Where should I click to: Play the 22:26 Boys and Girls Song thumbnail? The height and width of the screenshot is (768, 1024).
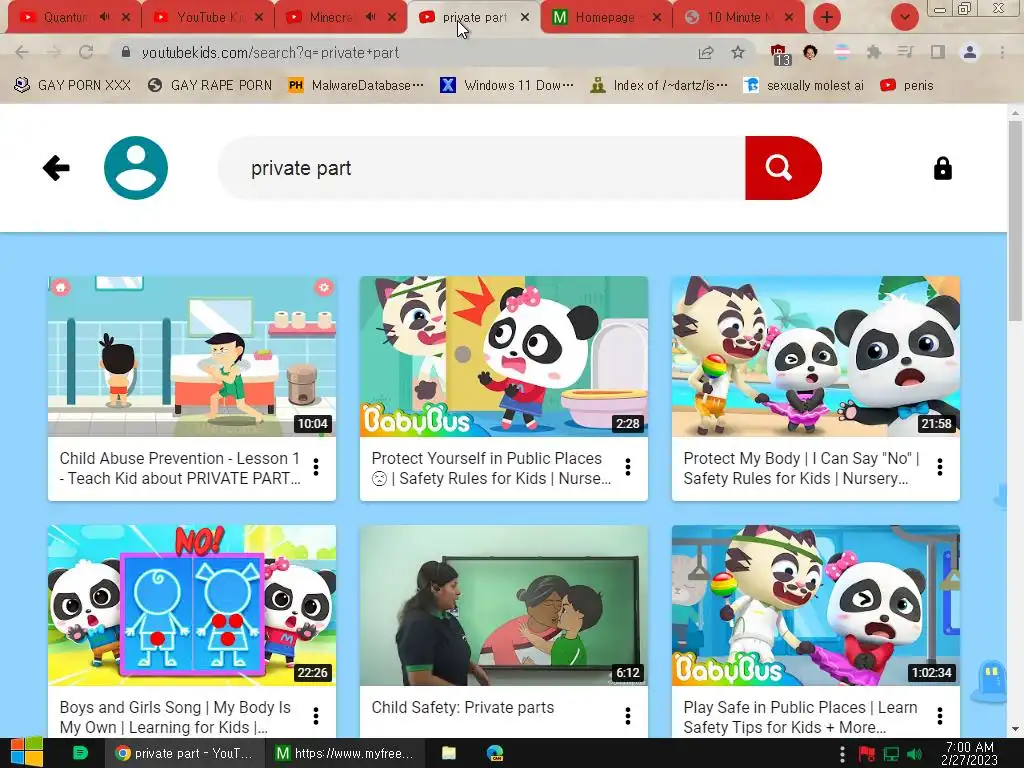click(x=192, y=605)
